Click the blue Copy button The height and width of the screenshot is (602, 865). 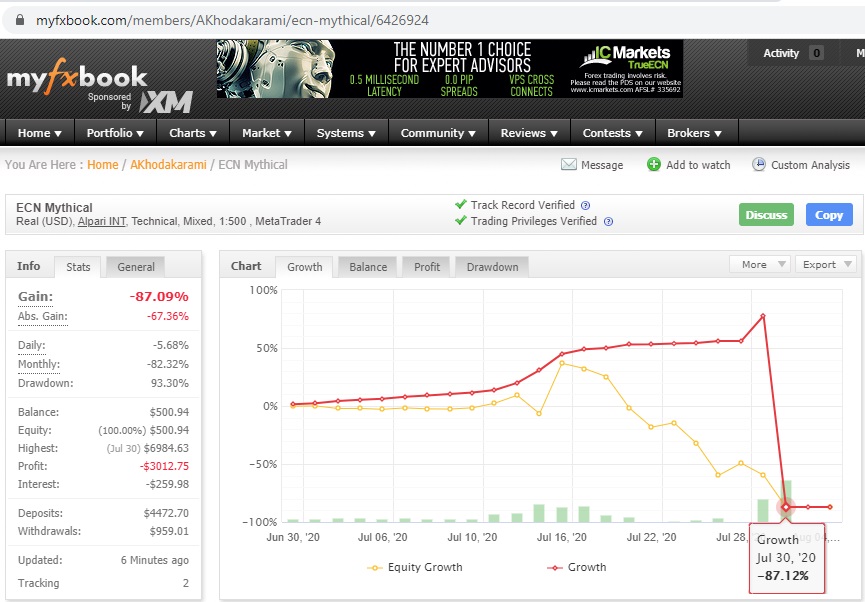click(x=829, y=215)
